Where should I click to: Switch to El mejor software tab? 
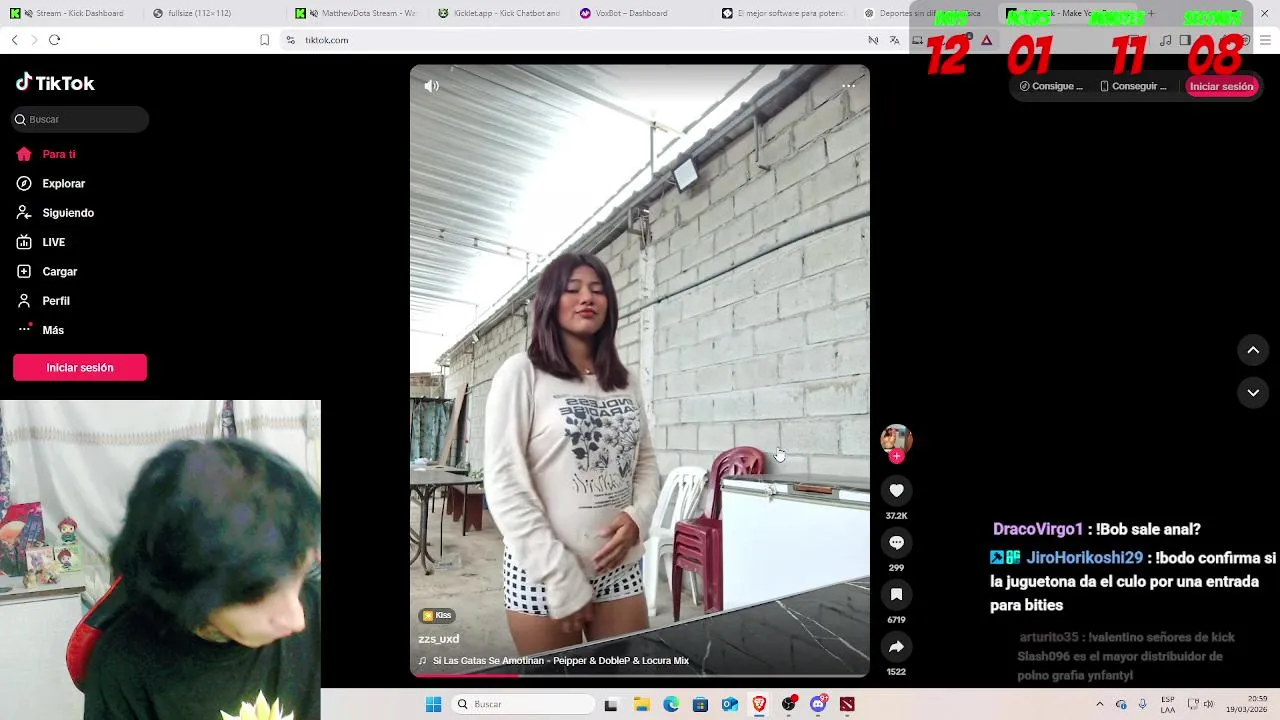pyautogui.click(x=785, y=13)
